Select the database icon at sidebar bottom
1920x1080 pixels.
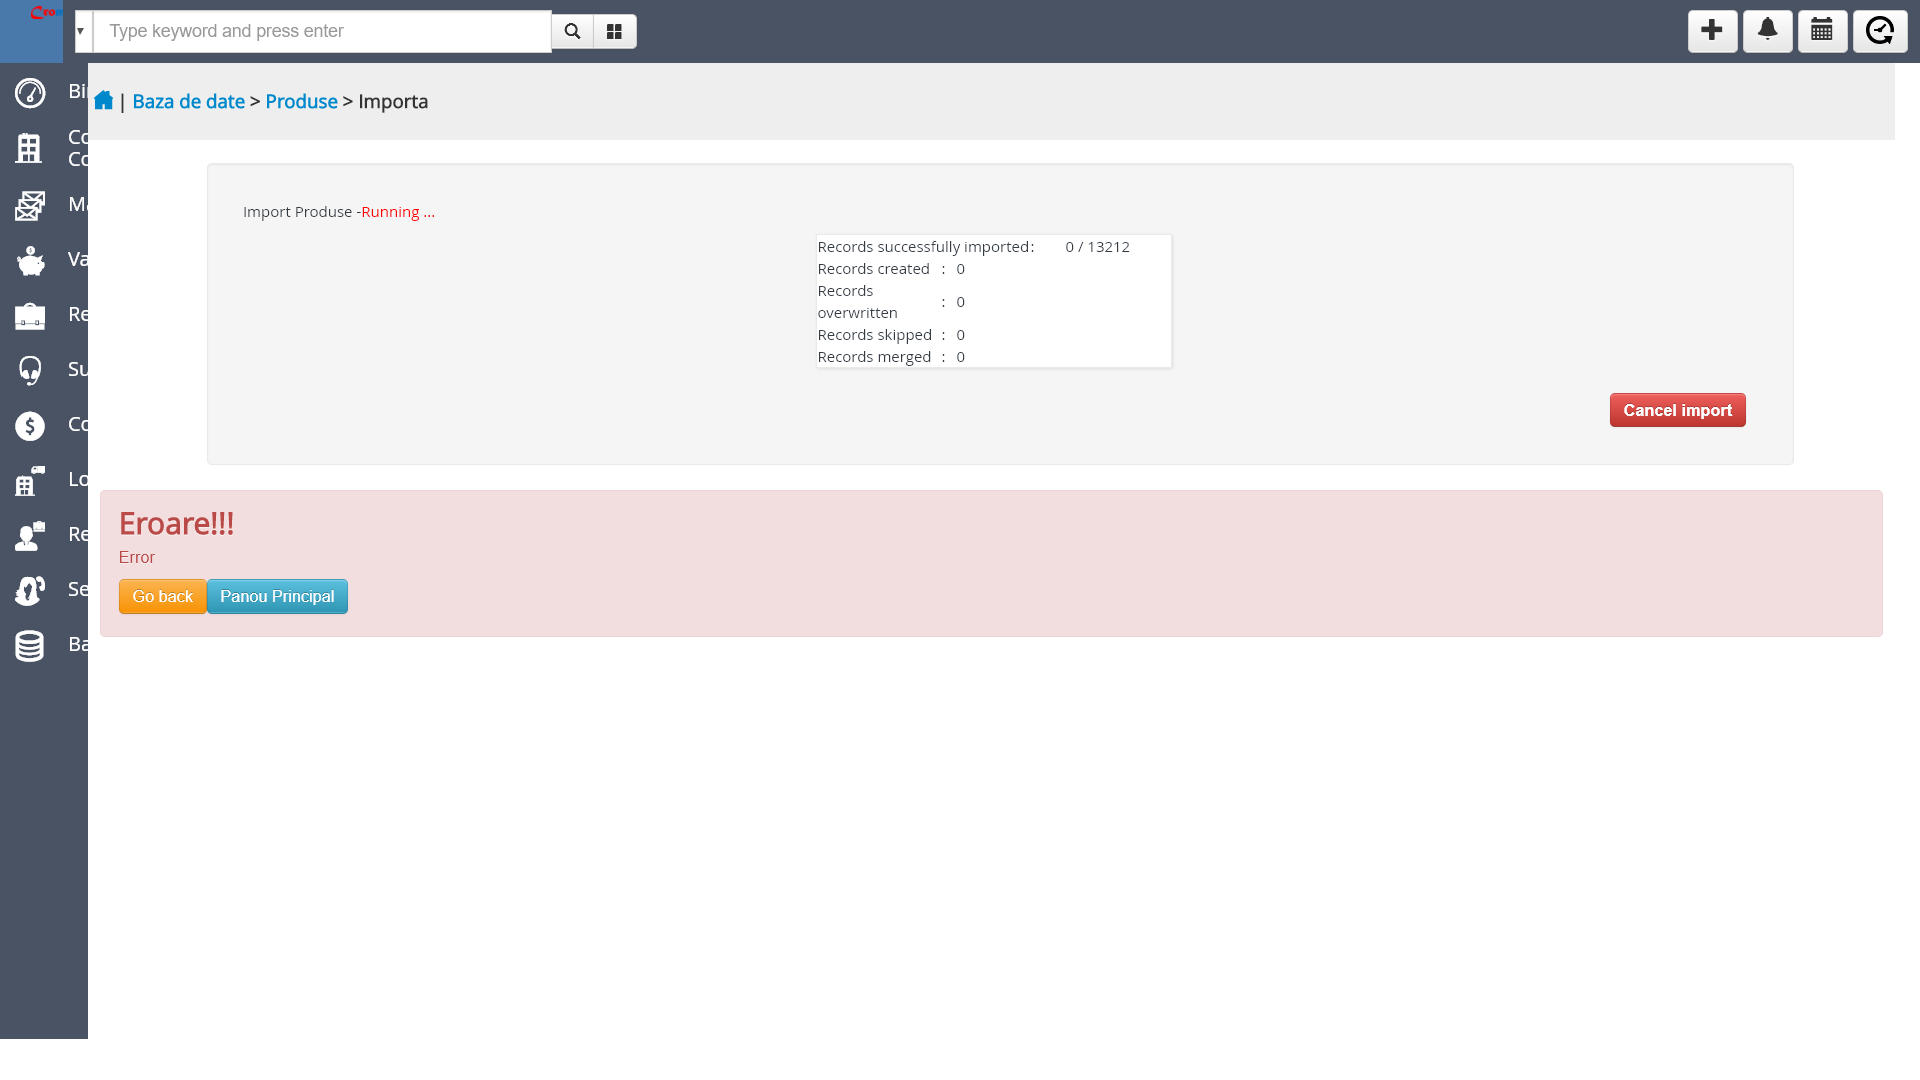[30, 645]
